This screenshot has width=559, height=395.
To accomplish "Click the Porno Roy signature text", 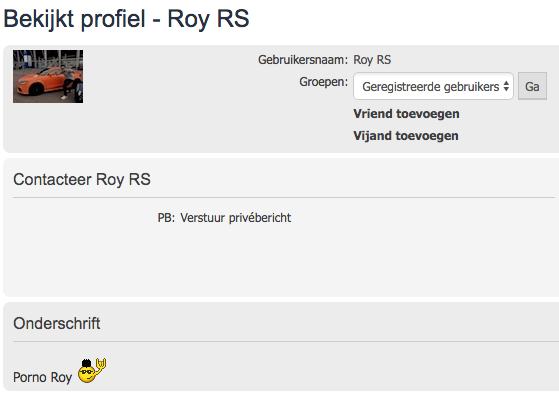I will pos(42,377).
